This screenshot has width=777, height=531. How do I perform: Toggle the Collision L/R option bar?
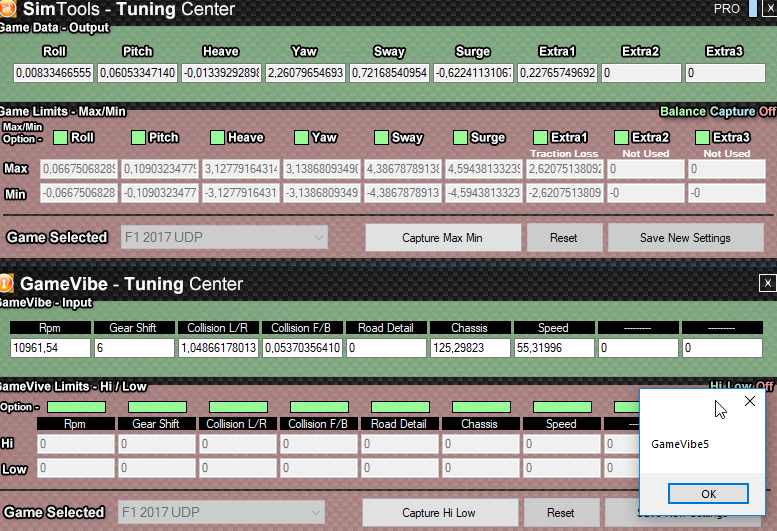238,407
